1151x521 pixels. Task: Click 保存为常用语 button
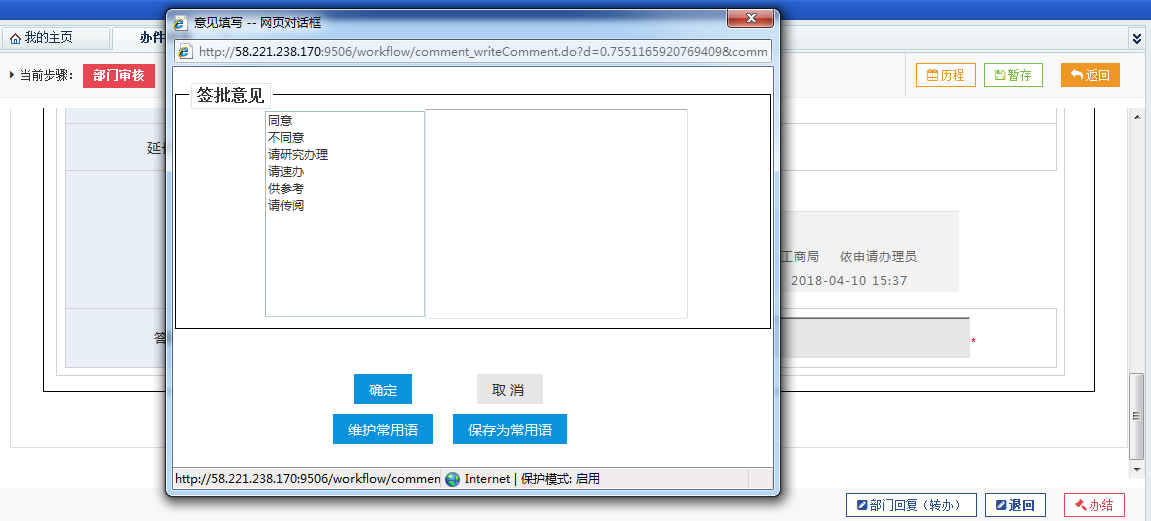point(509,429)
